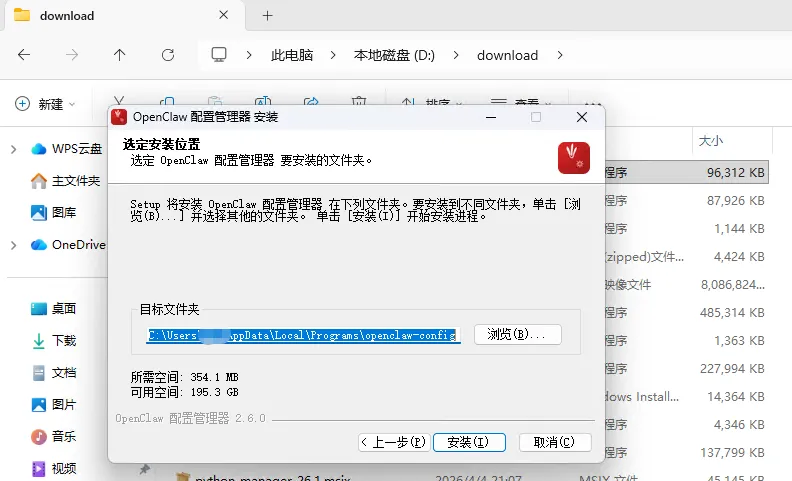Expand the OneDrive tree node
This screenshot has width=792, height=481.
(x=14, y=245)
